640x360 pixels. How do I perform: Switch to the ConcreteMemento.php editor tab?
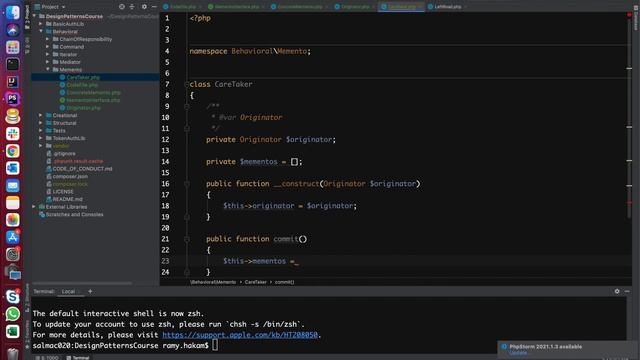[300, 7]
